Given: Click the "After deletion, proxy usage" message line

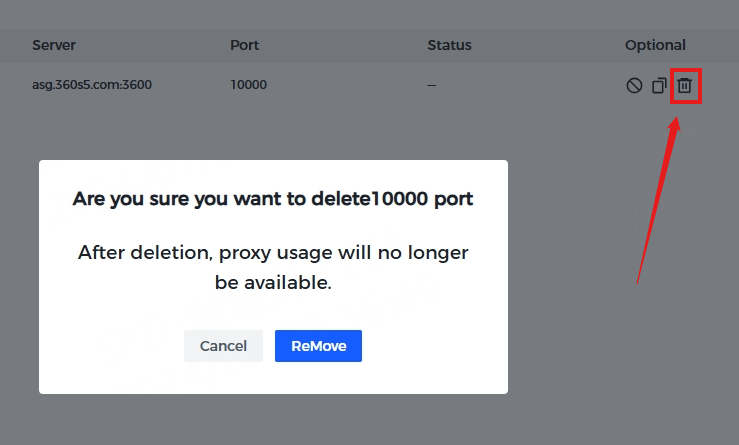Looking at the screenshot, I should click(273, 252).
